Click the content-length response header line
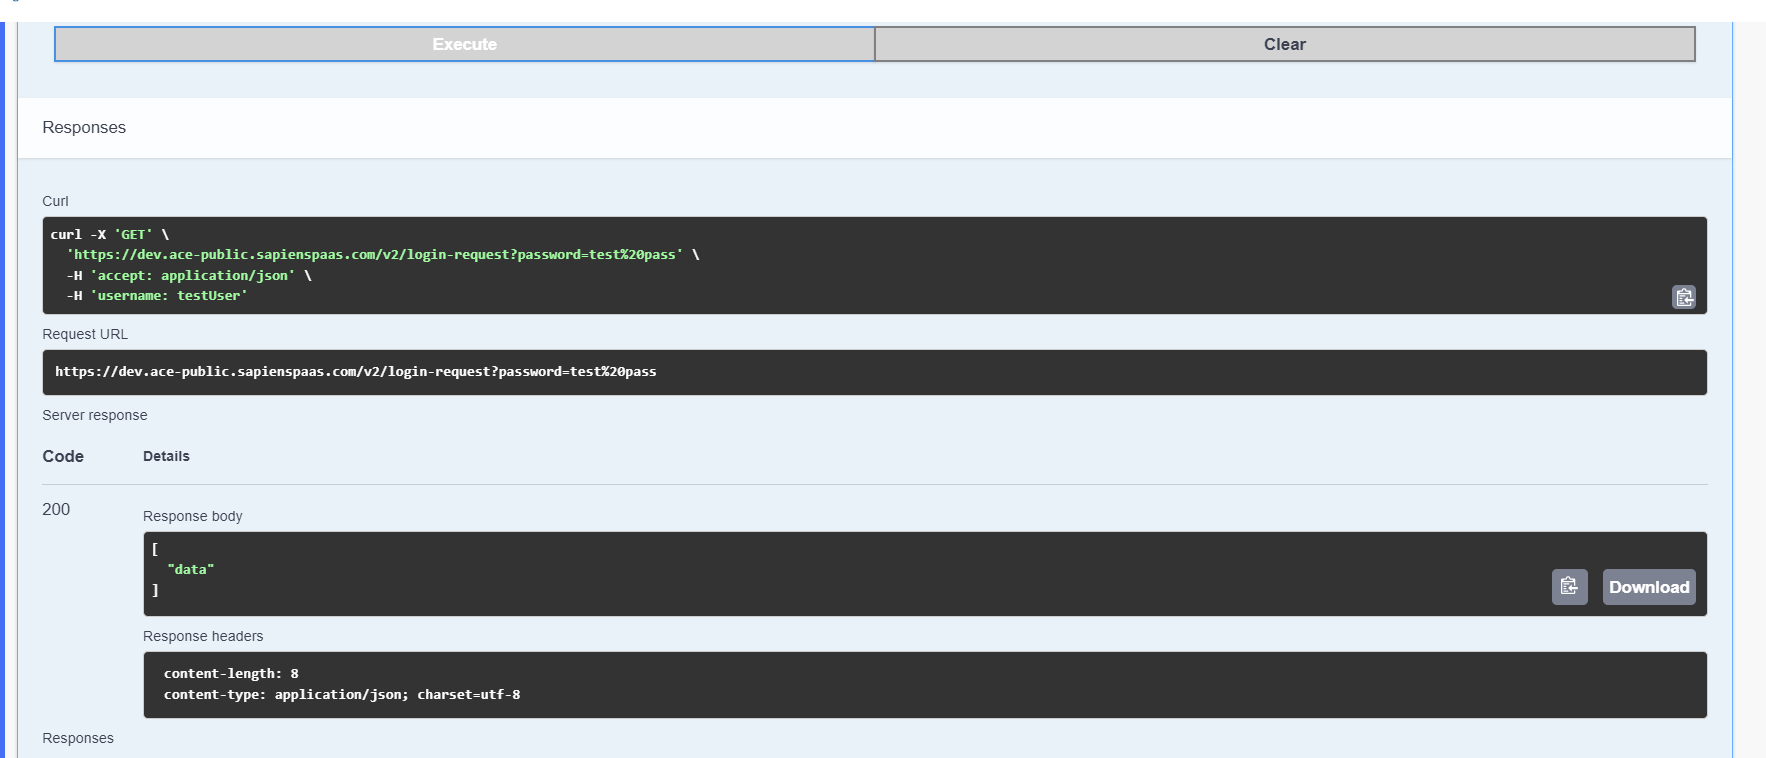 231,674
